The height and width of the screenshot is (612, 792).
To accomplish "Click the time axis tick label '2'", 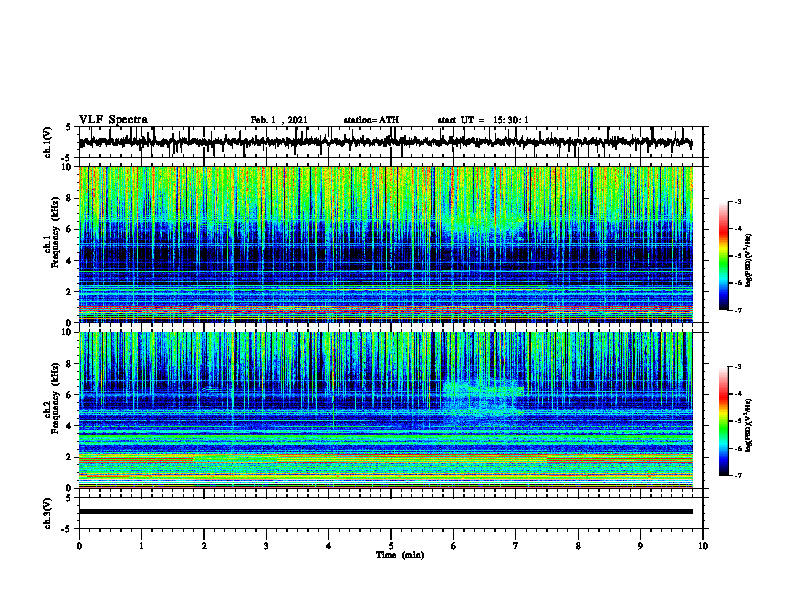I will click(x=204, y=546).
